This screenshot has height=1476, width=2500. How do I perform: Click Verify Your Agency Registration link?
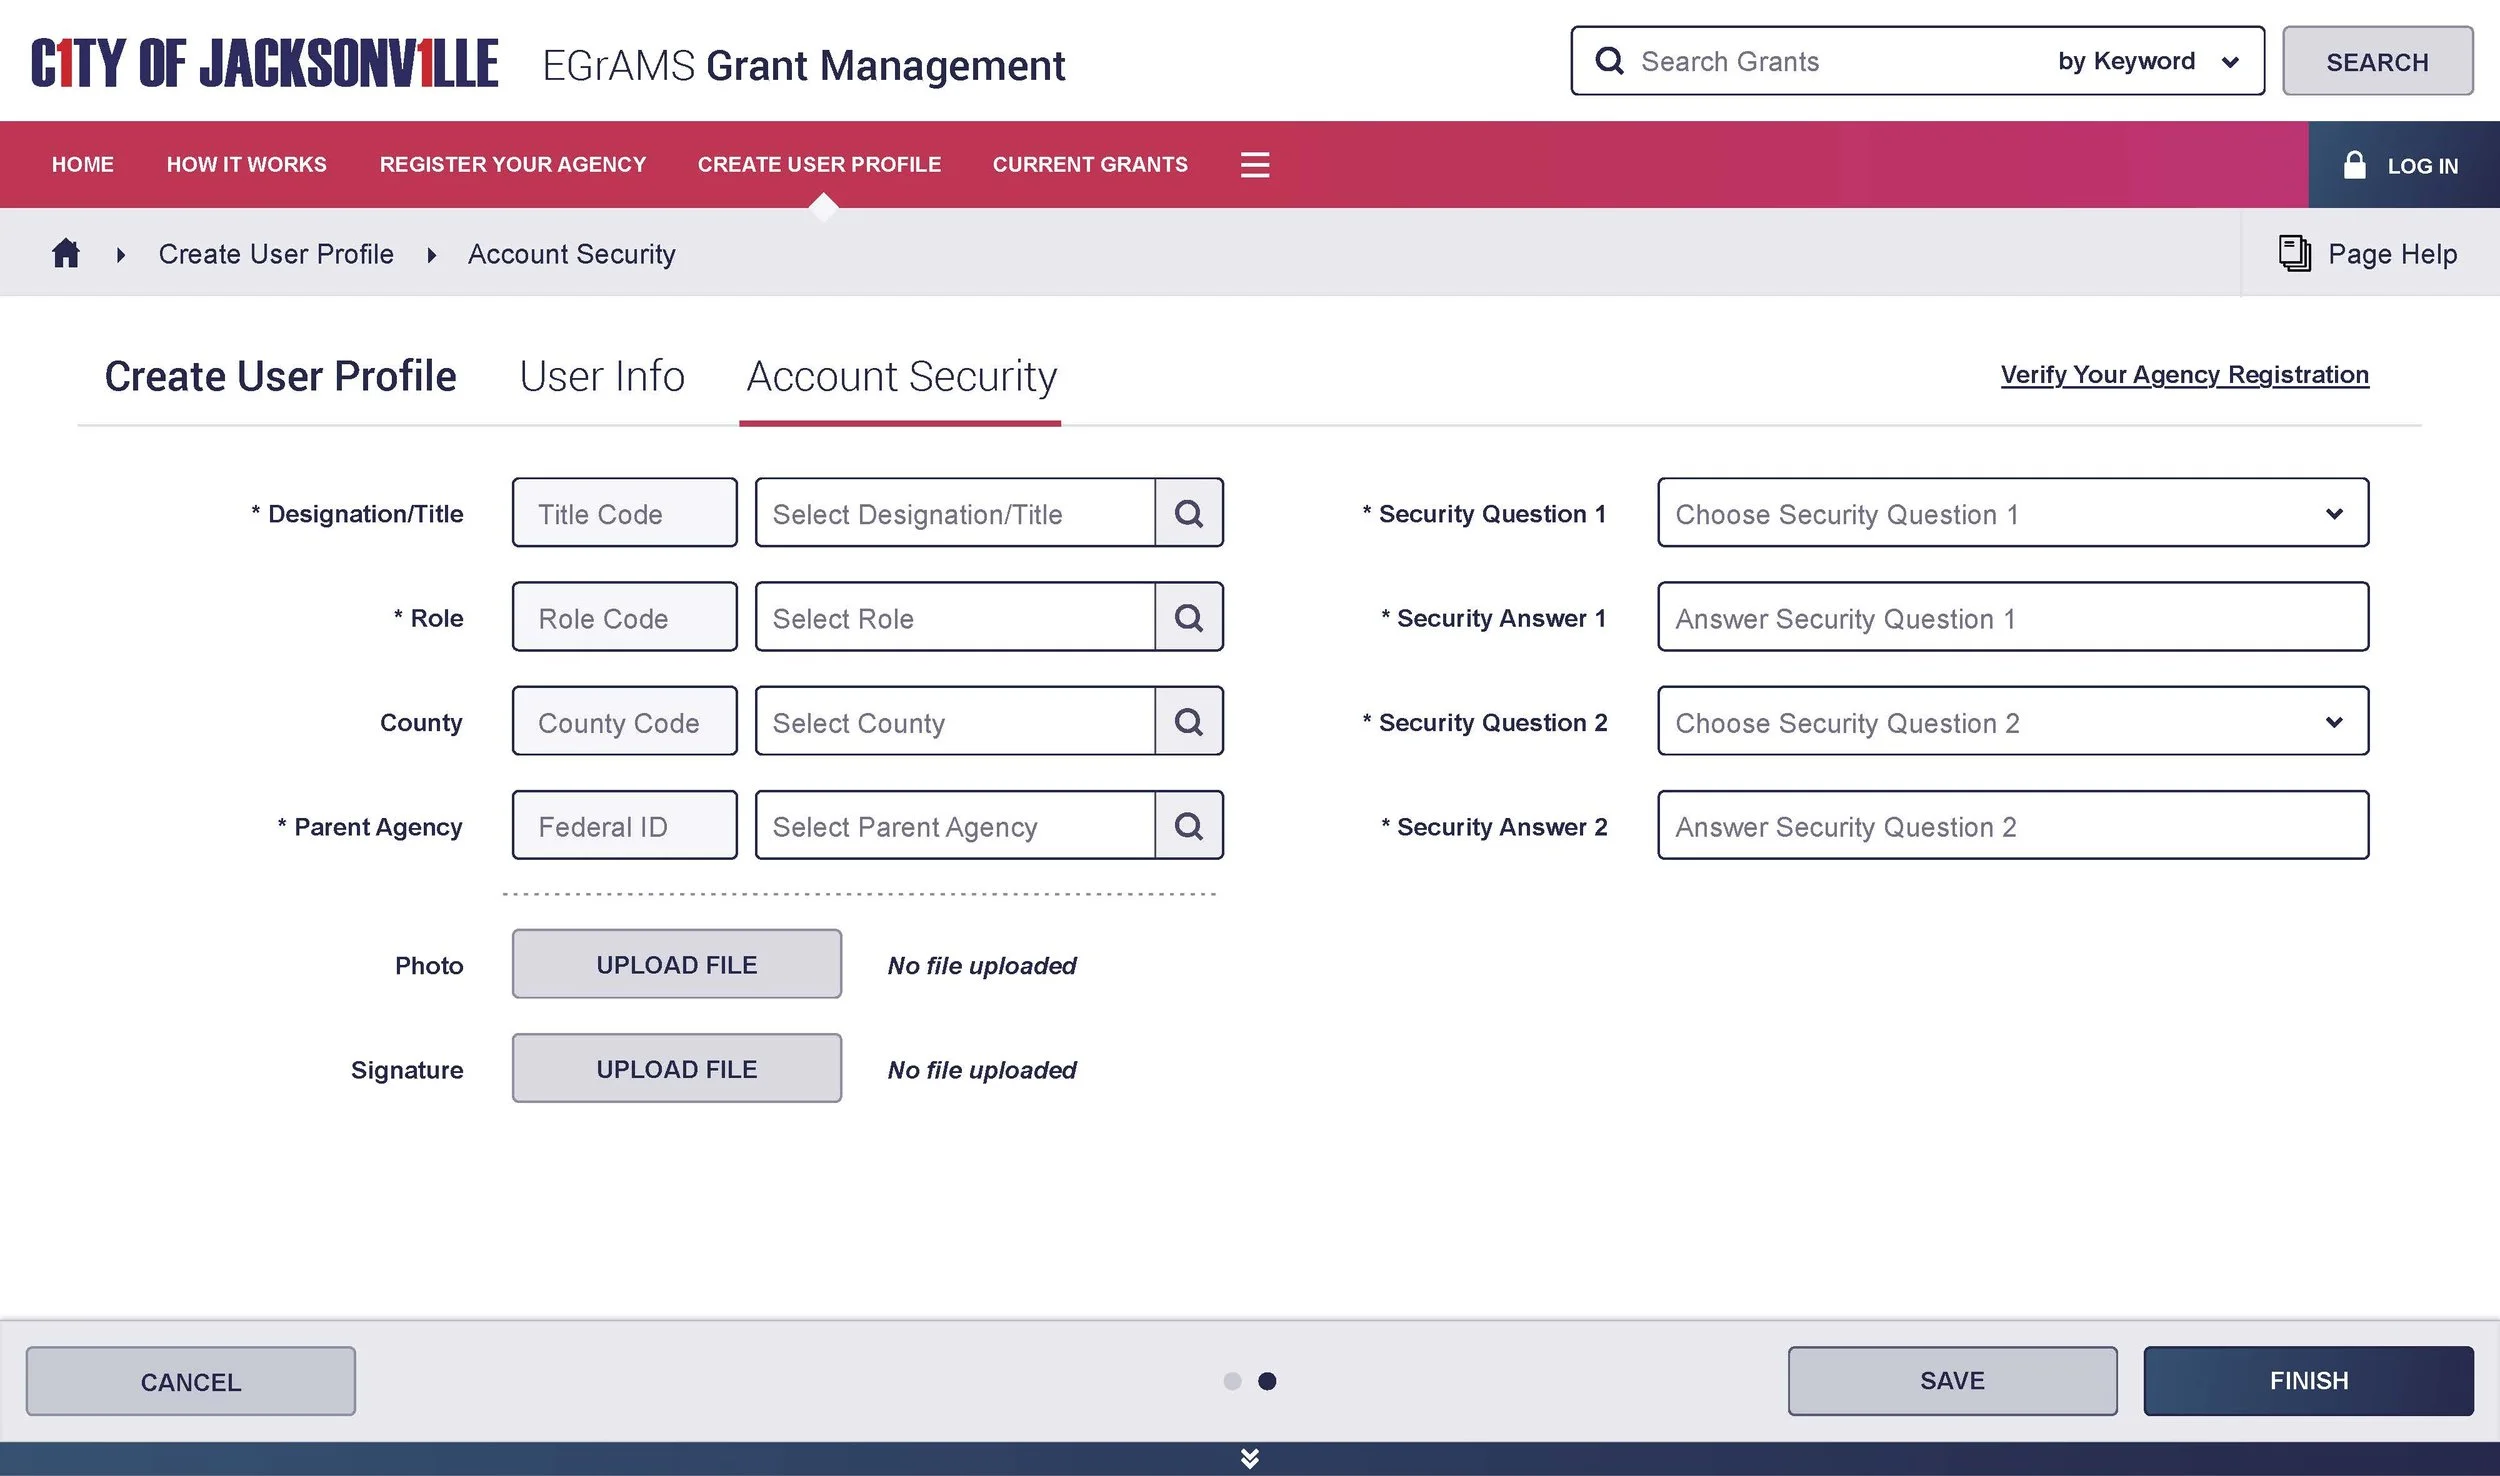2184,375
